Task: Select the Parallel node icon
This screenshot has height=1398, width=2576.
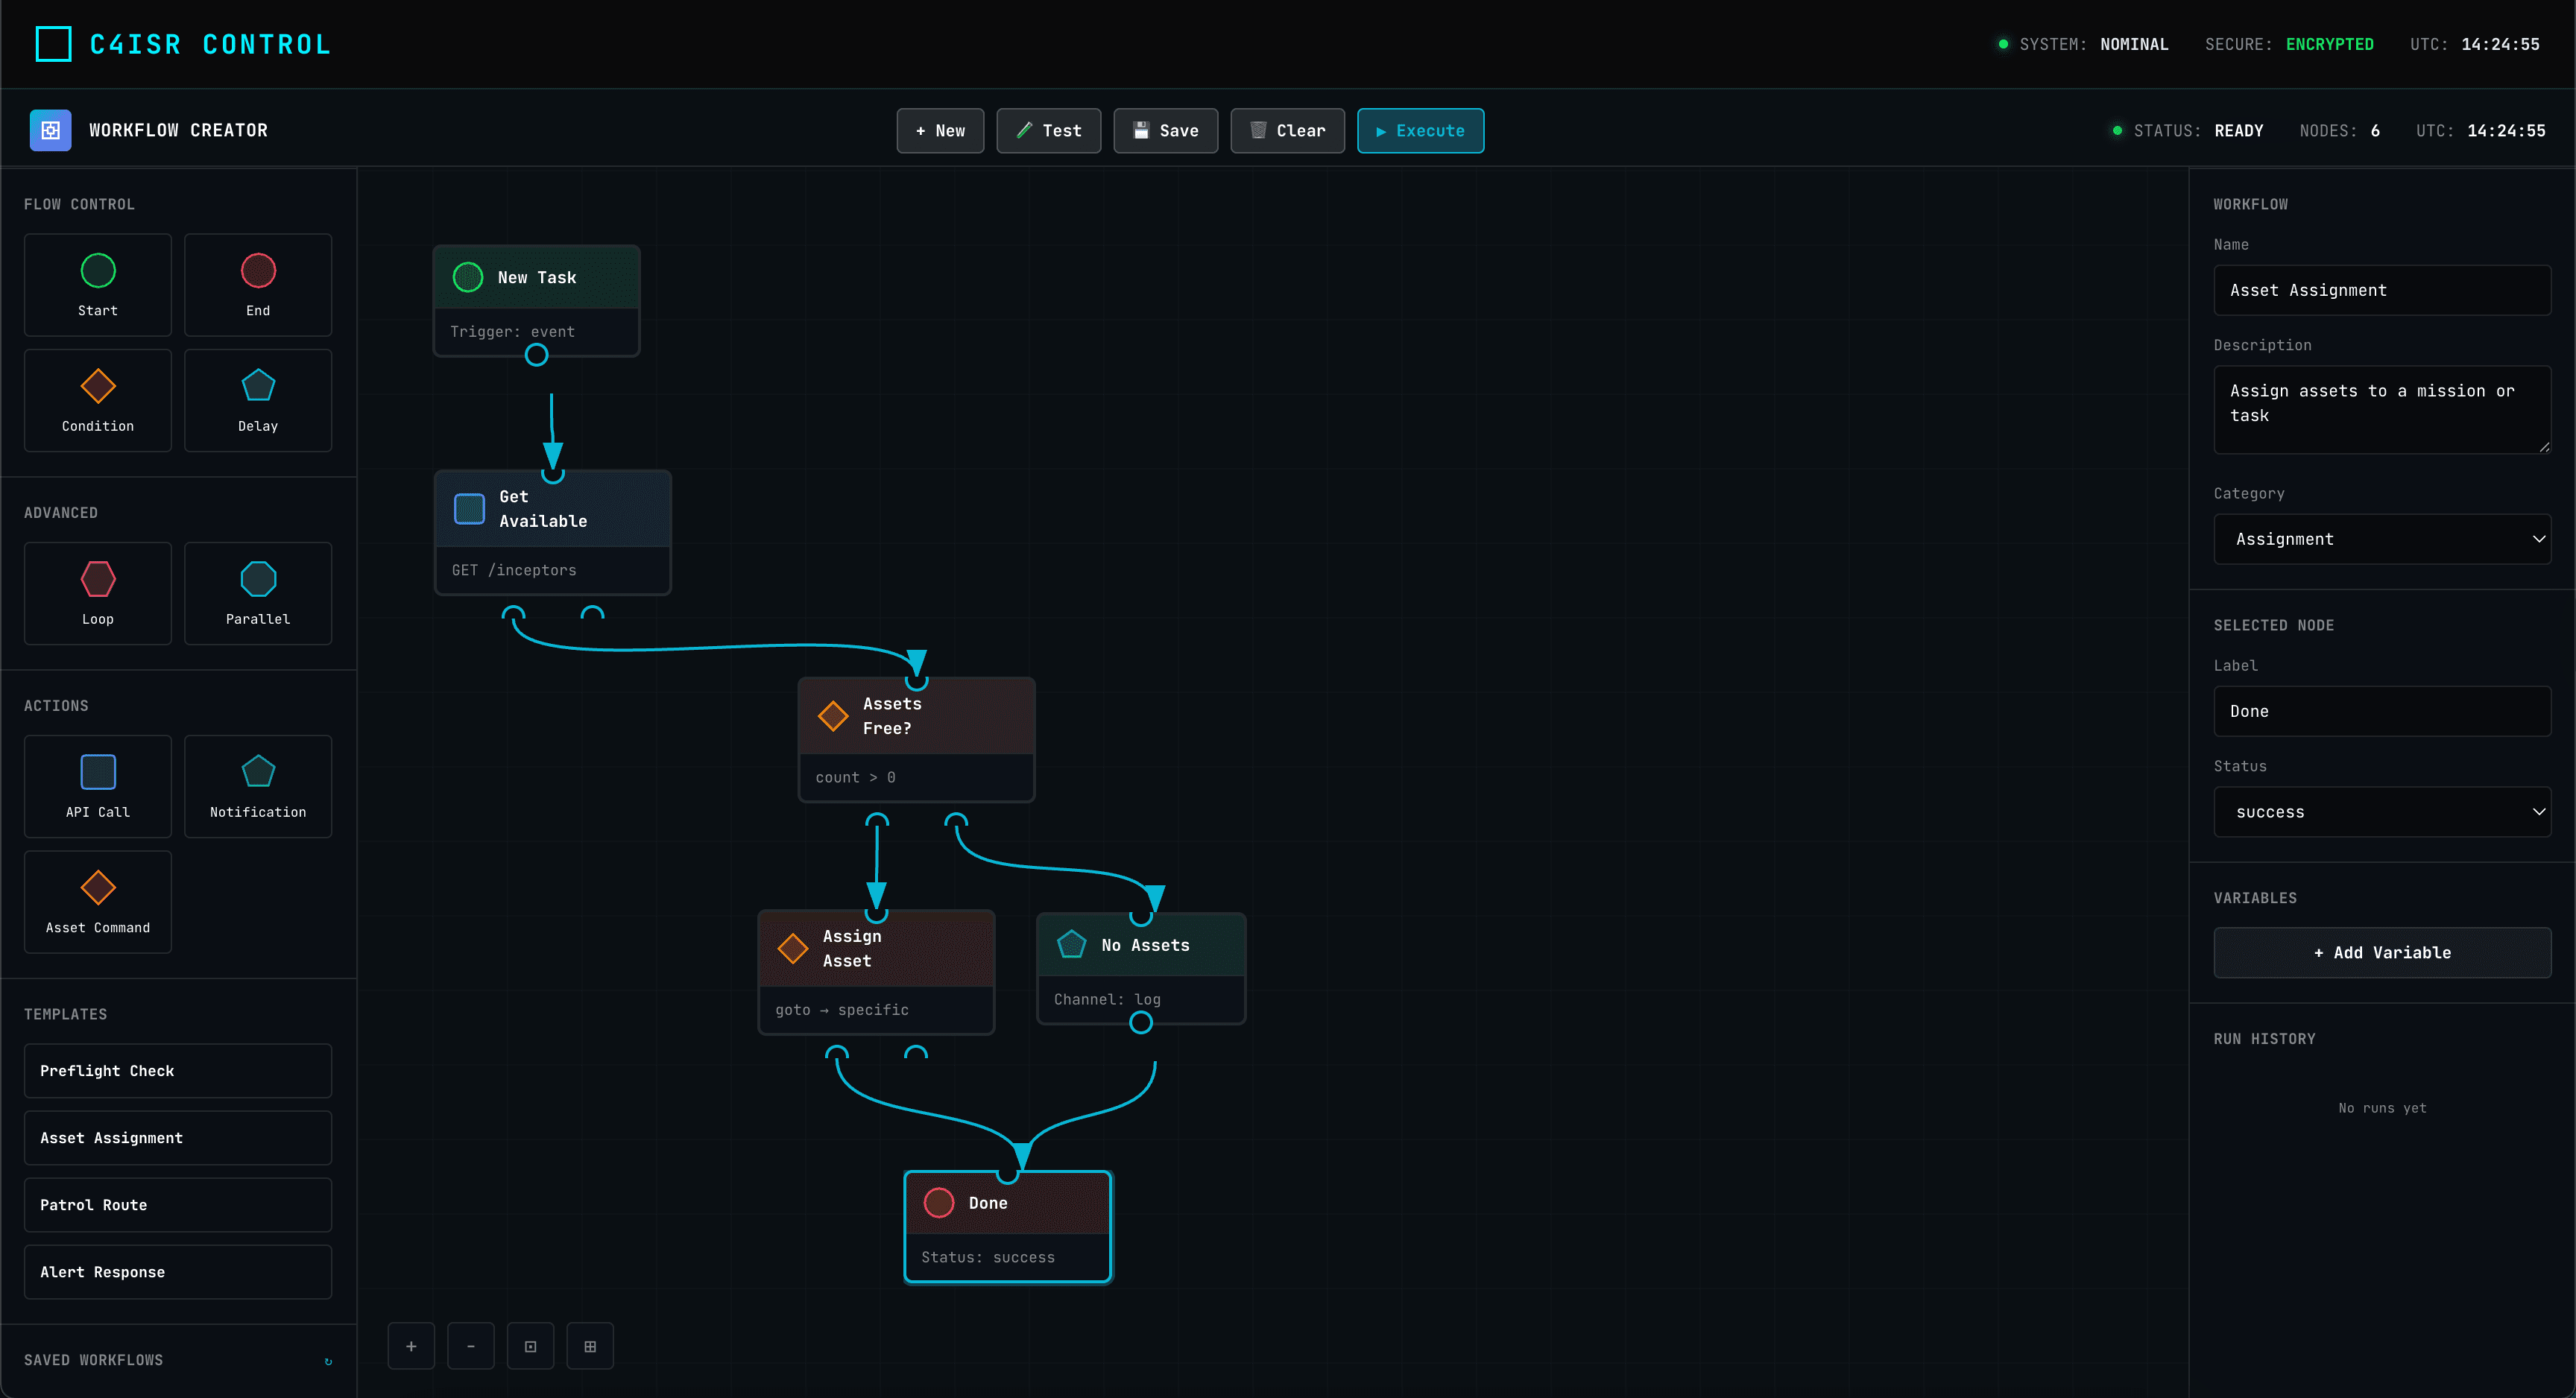Action: tap(257, 593)
